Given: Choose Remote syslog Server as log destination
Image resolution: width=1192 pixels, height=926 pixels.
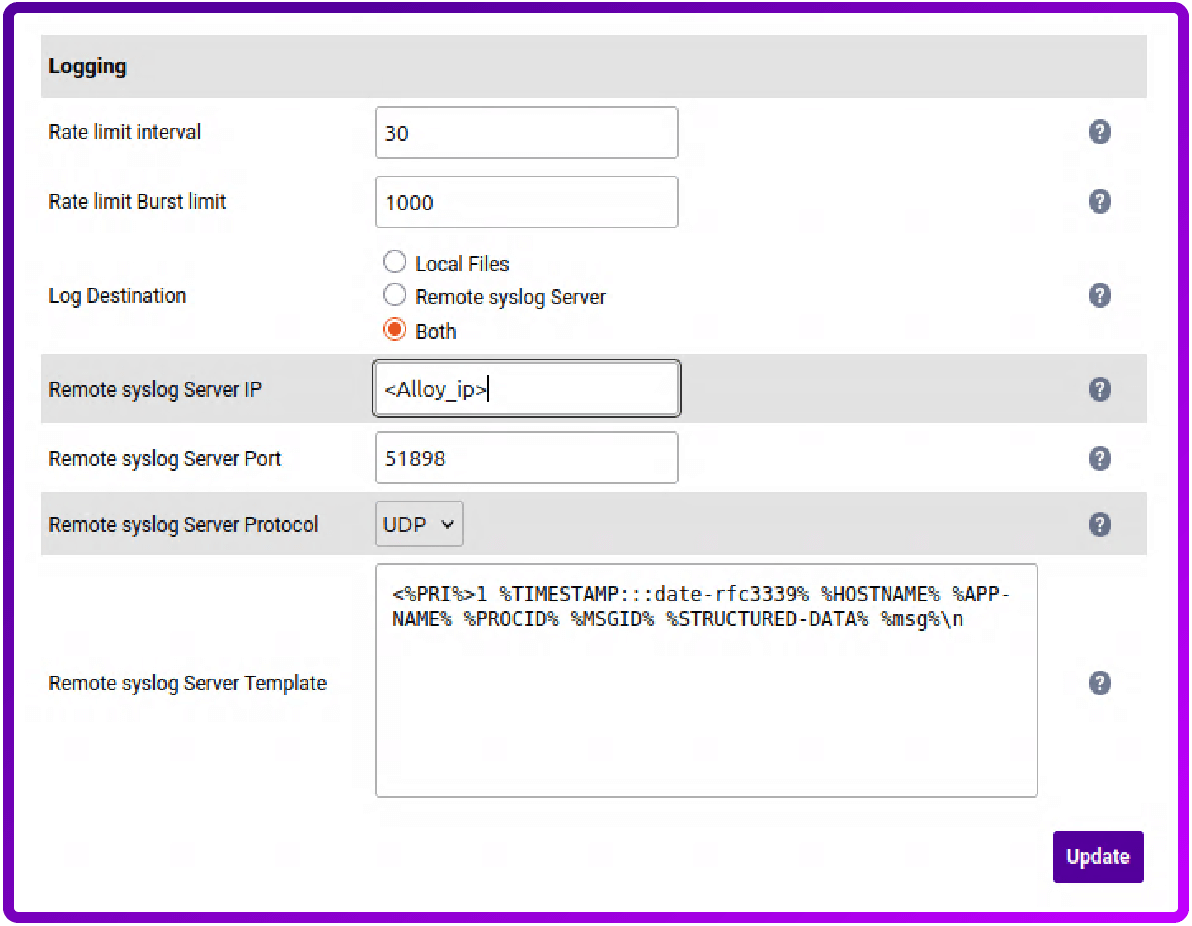Looking at the screenshot, I should pos(395,296).
